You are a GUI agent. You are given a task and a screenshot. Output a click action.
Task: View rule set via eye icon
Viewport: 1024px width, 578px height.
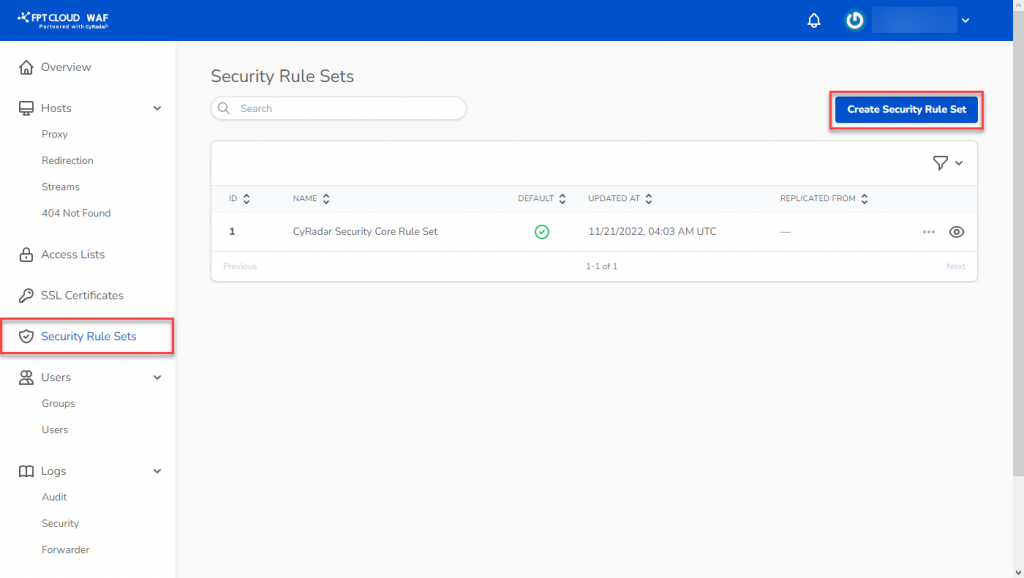coord(956,232)
